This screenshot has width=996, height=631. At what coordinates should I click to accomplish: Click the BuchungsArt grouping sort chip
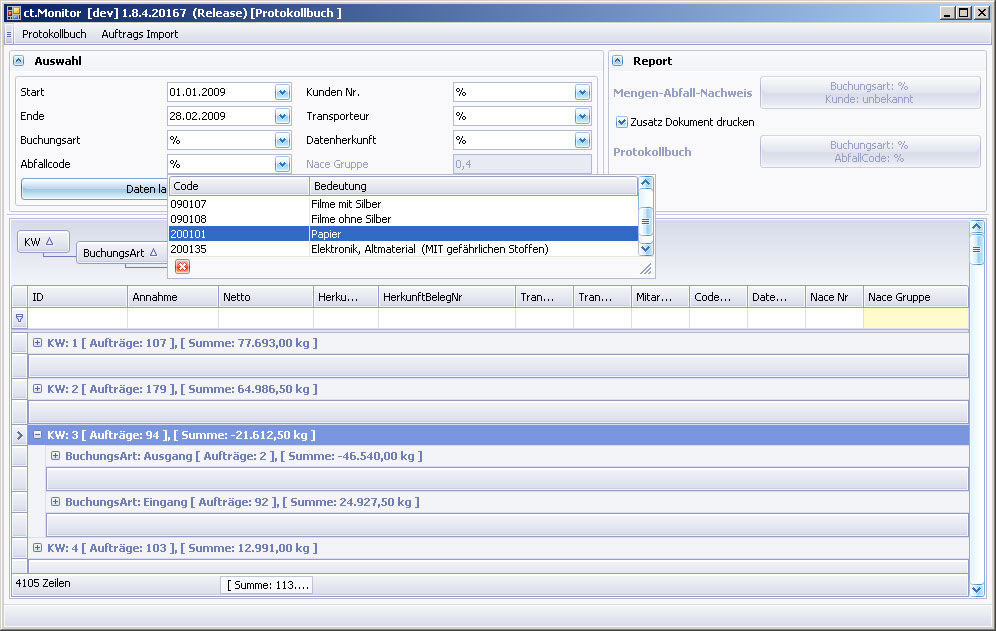tap(121, 253)
